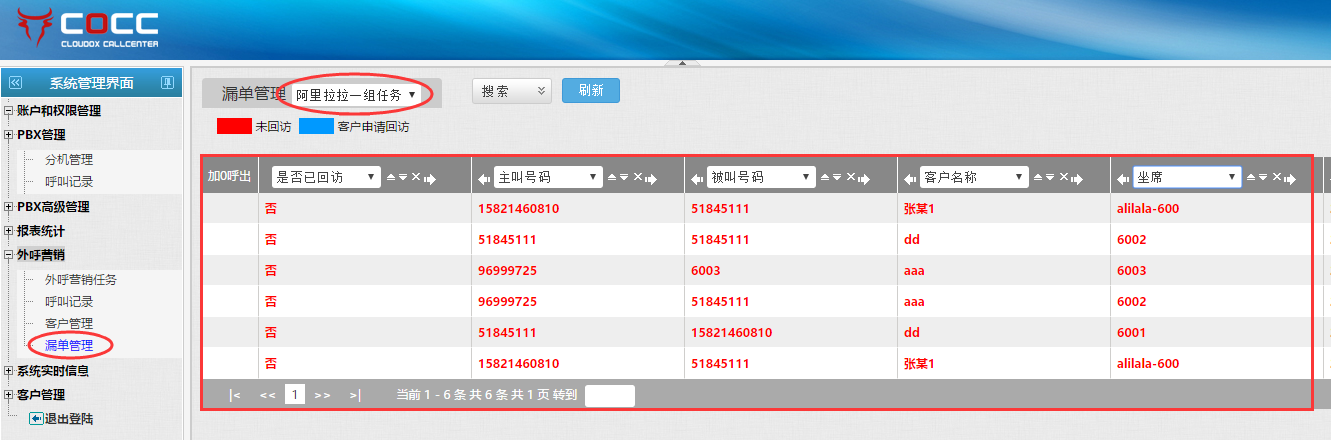Click the page number input after 转到

click(x=609, y=395)
